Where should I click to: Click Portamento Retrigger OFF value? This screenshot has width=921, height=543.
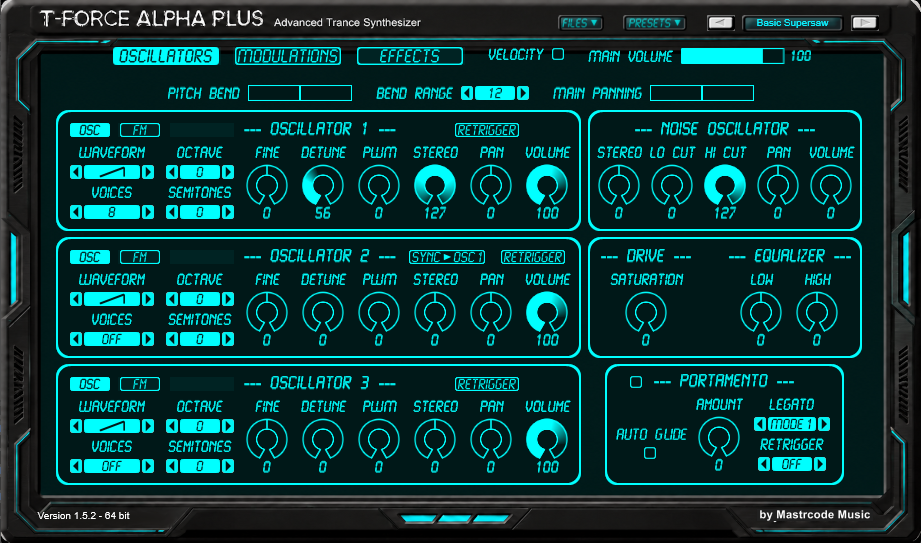click(x=792, y=464)
